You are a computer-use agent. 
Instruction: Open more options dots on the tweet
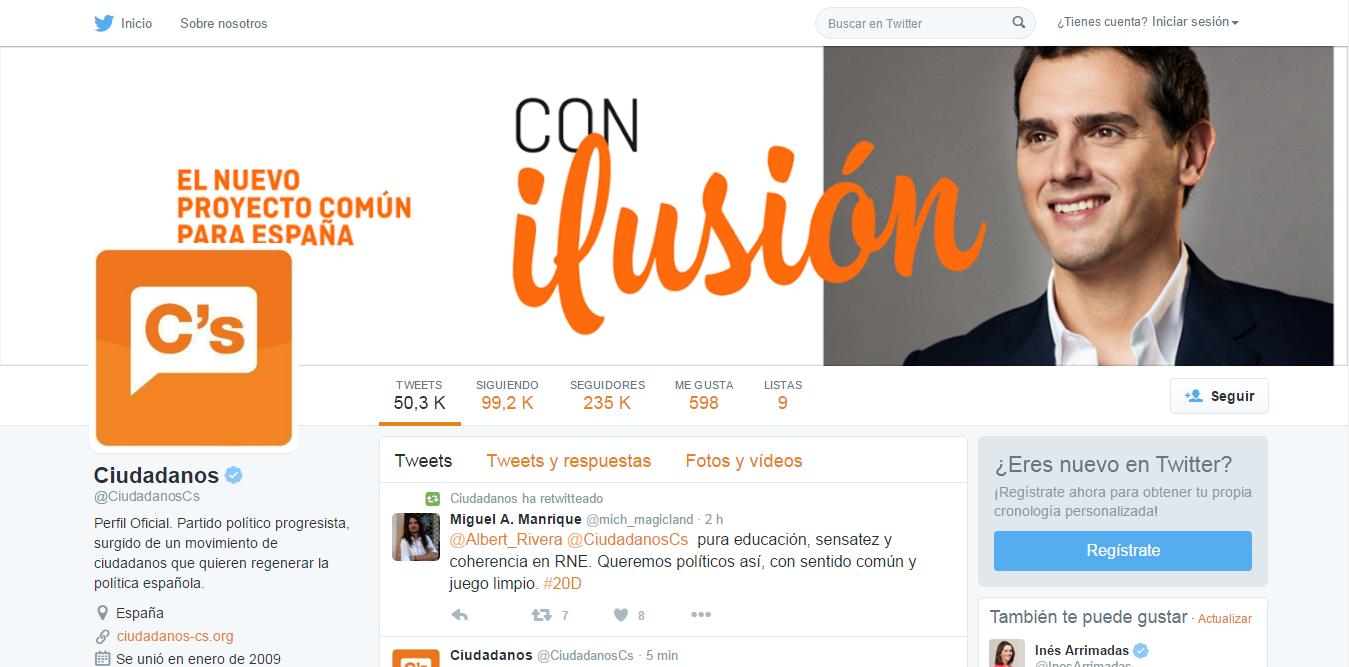pos(701,615)
